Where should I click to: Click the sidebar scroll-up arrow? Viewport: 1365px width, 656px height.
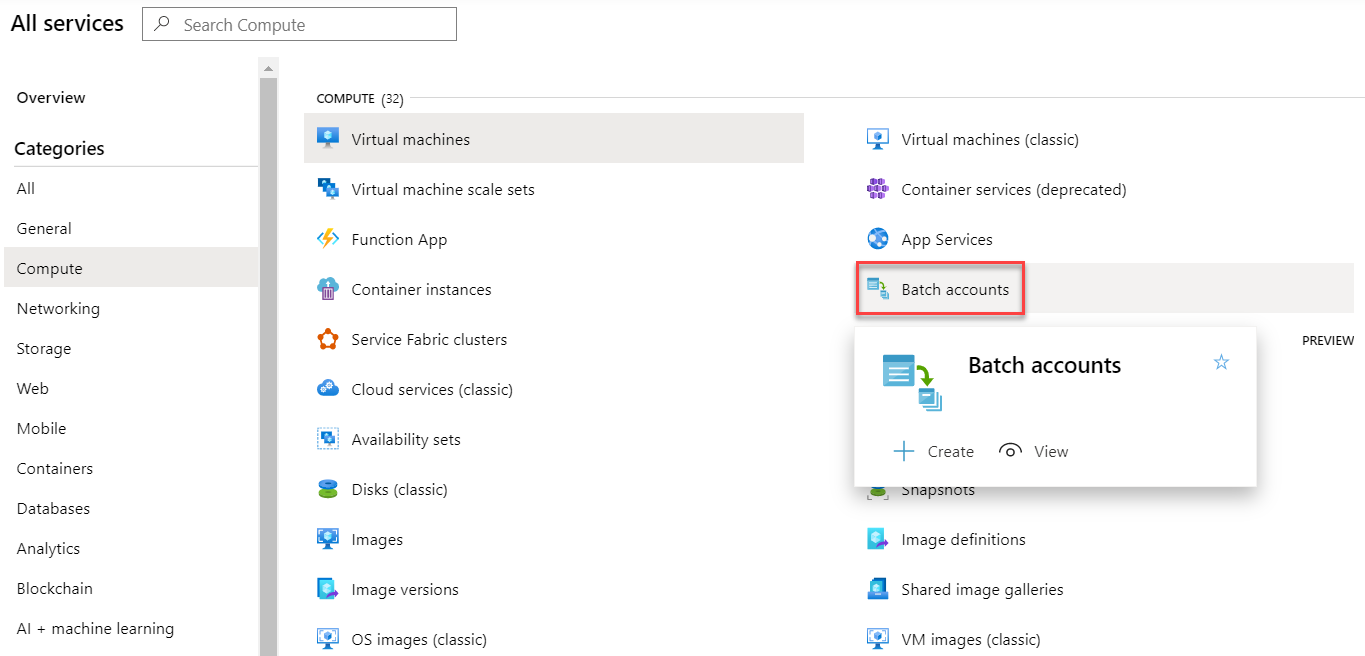point(268,68)
